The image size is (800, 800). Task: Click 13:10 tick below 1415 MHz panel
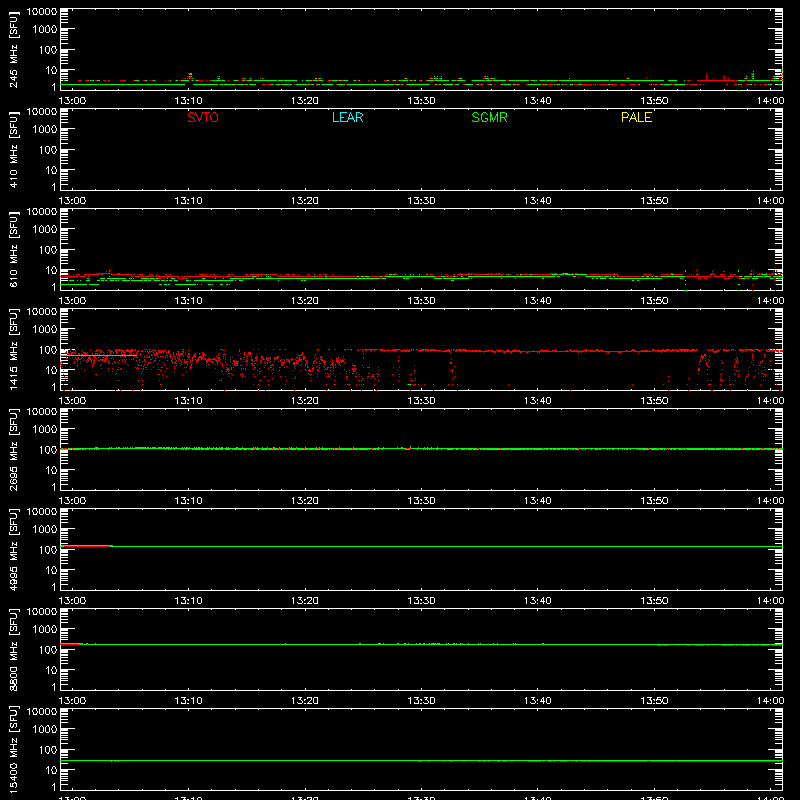[188, 401]
